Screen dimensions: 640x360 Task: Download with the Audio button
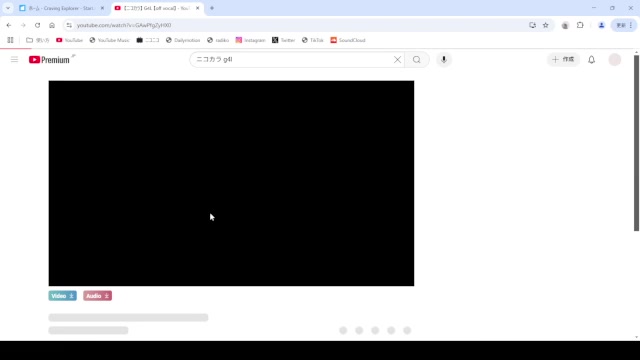pos(98,296)
